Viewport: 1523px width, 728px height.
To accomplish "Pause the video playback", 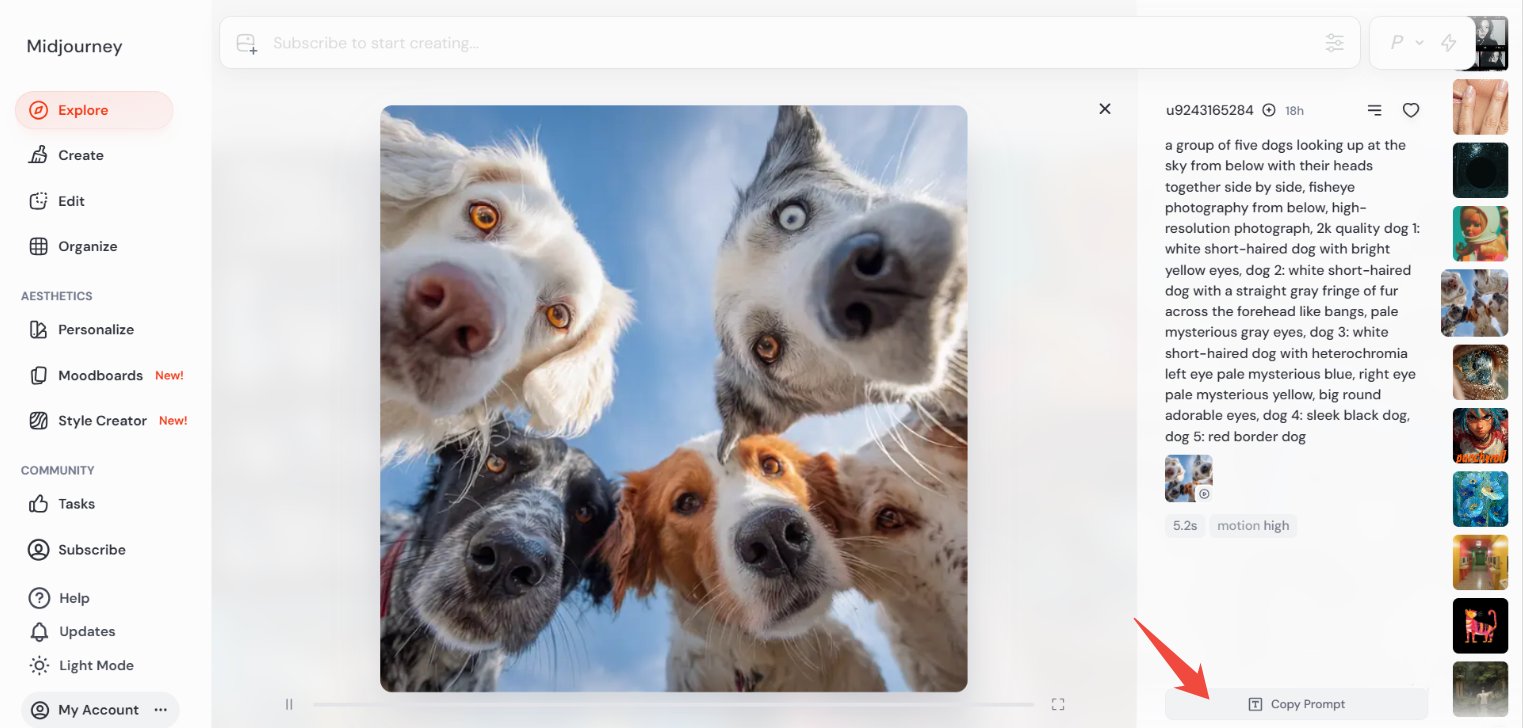I will tap(289, 704).
